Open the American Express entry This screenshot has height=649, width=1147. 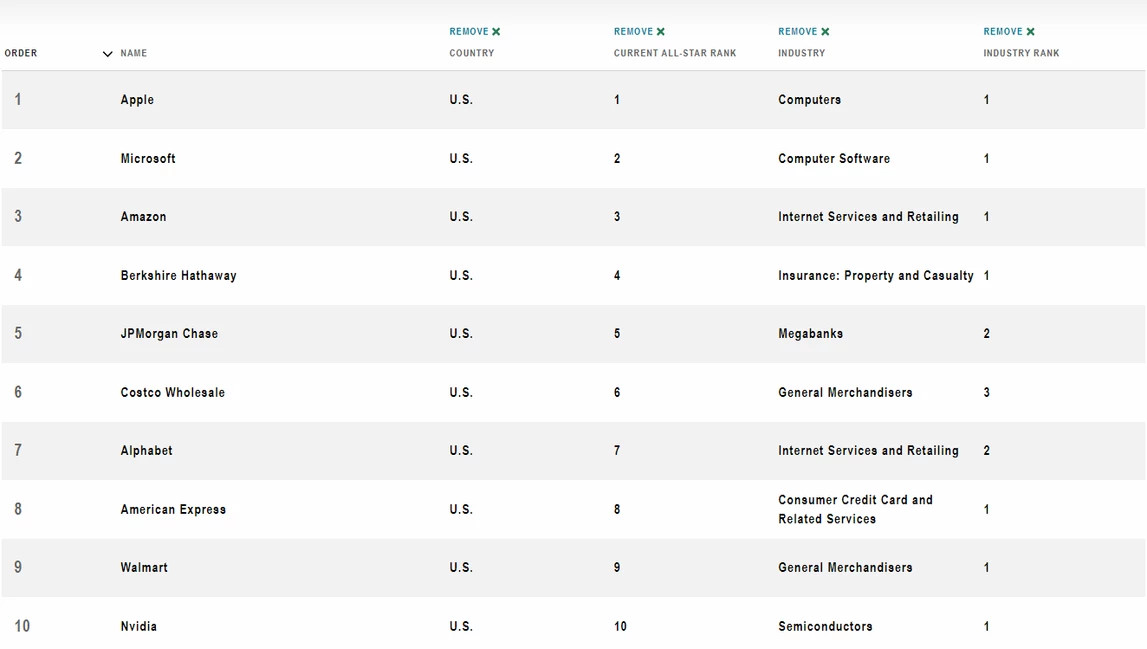(x=173, y=509)
